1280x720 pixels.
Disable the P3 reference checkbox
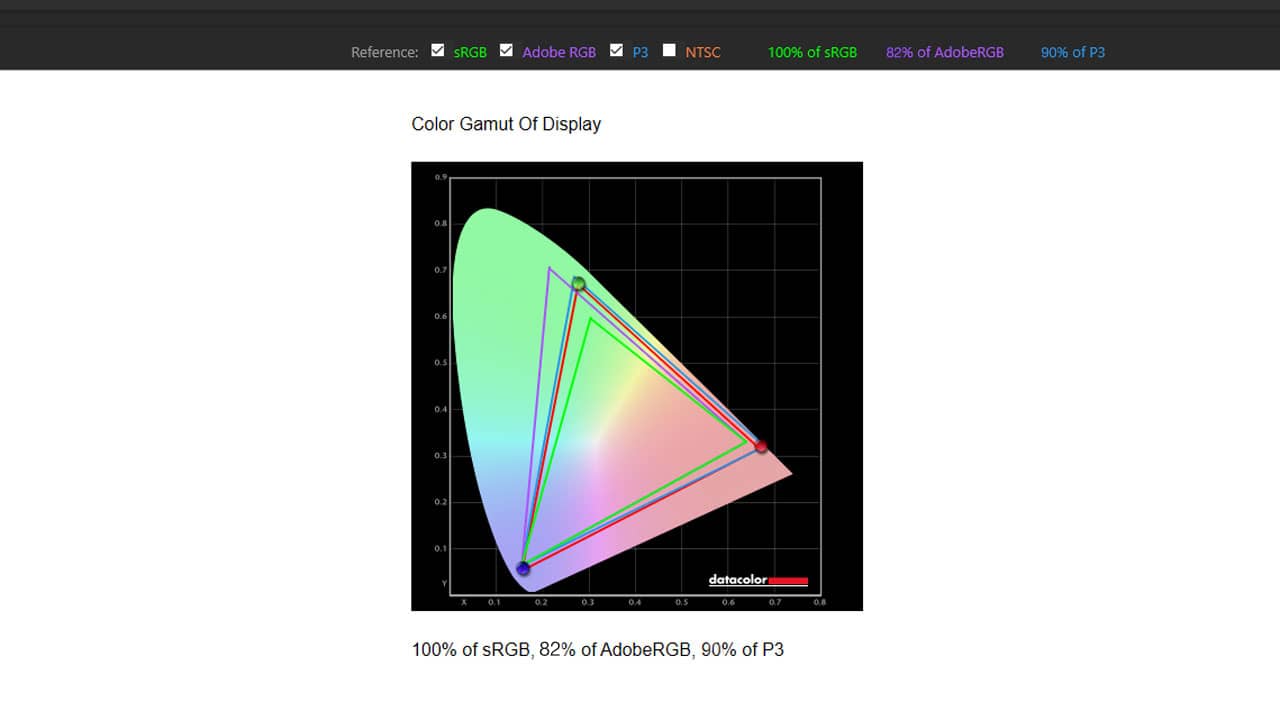pos(616,51)
